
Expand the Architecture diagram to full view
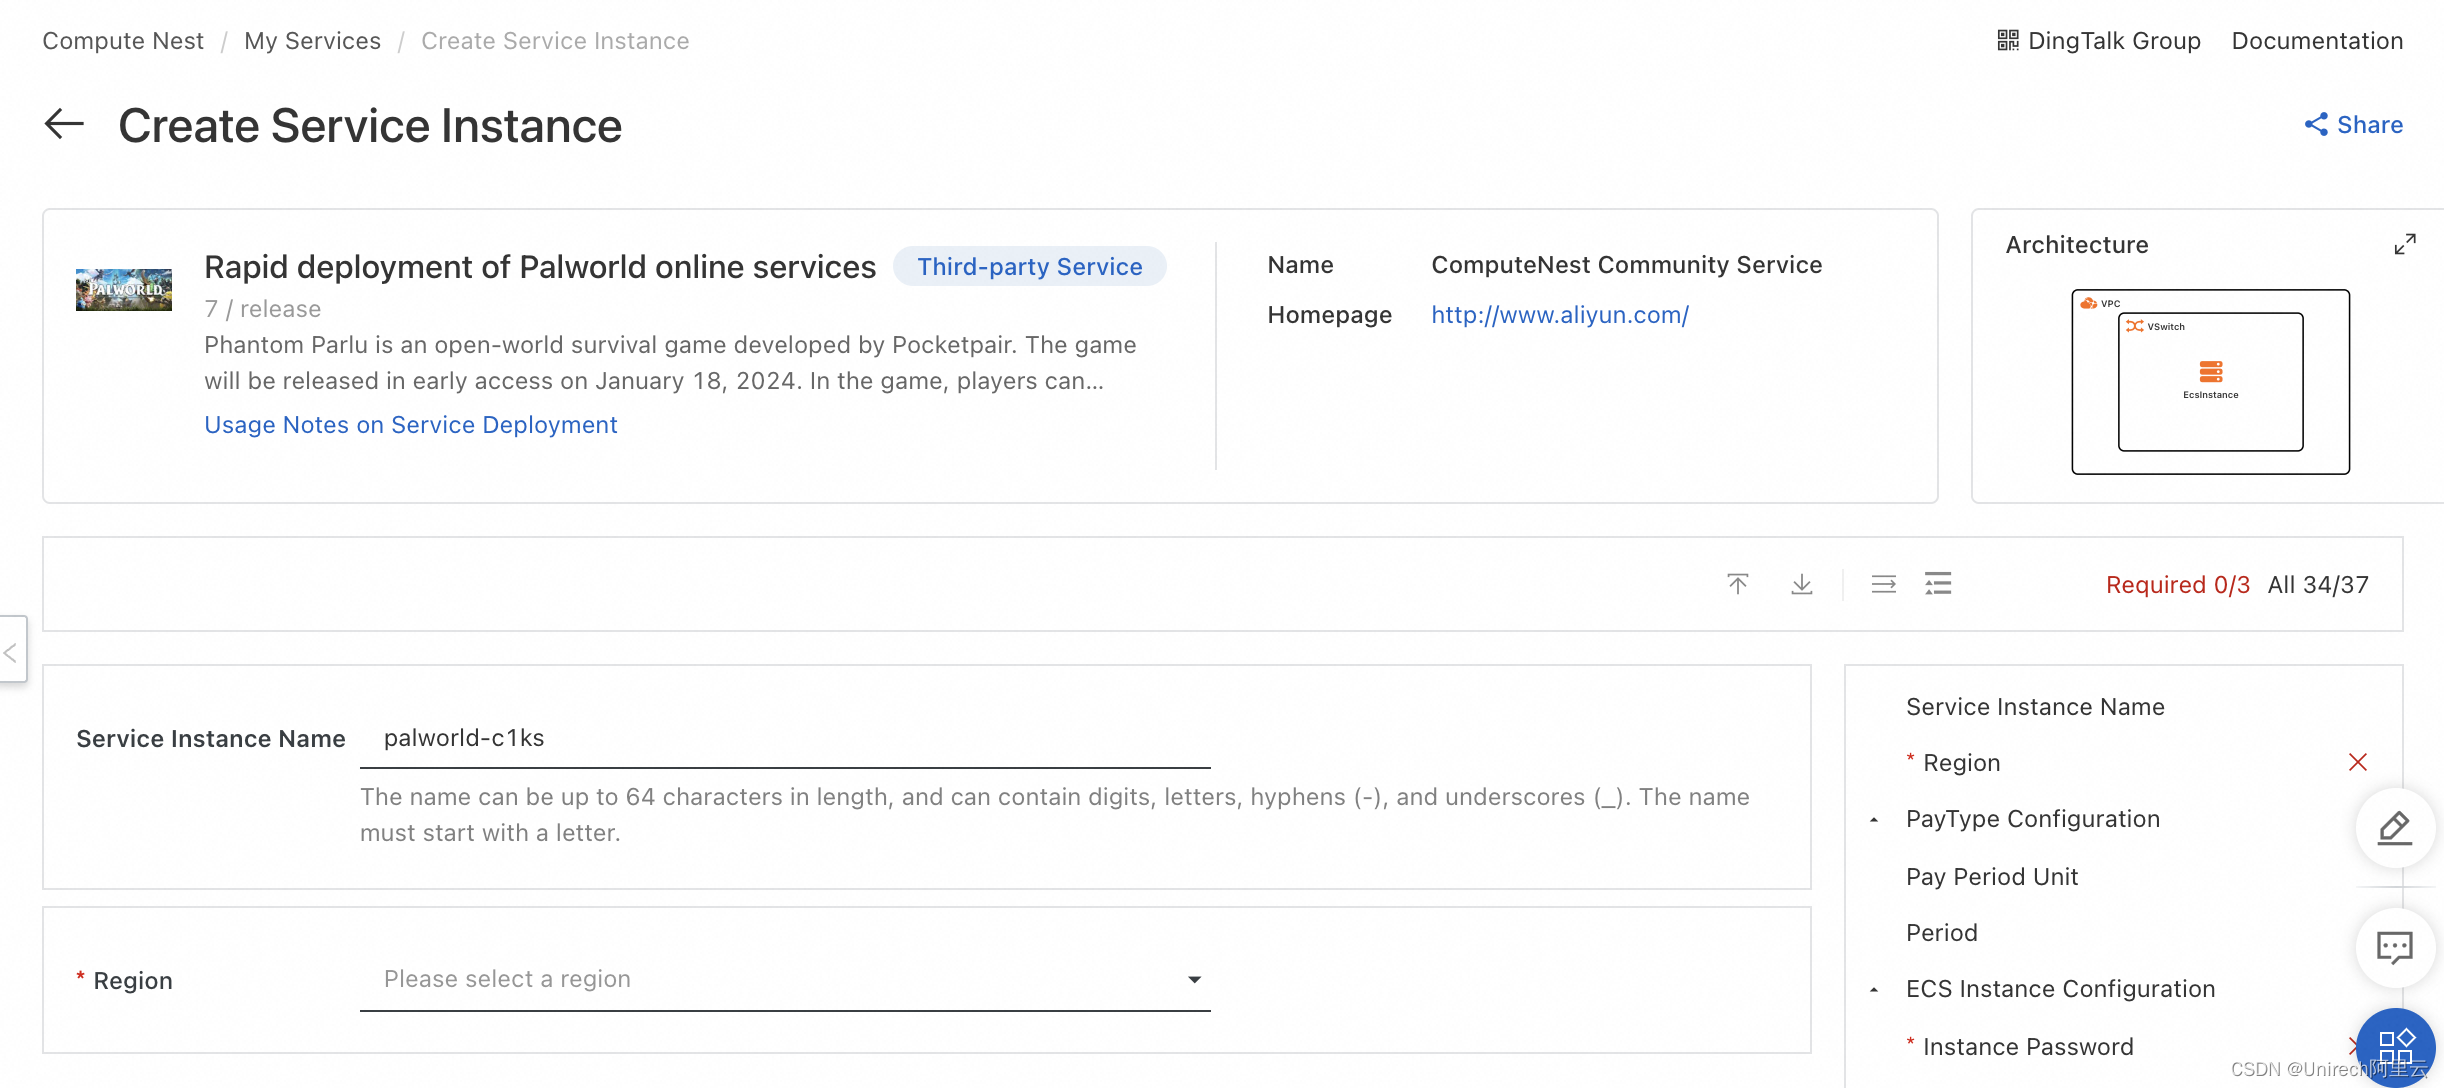pyautogui.click(x=2405, y=245)
